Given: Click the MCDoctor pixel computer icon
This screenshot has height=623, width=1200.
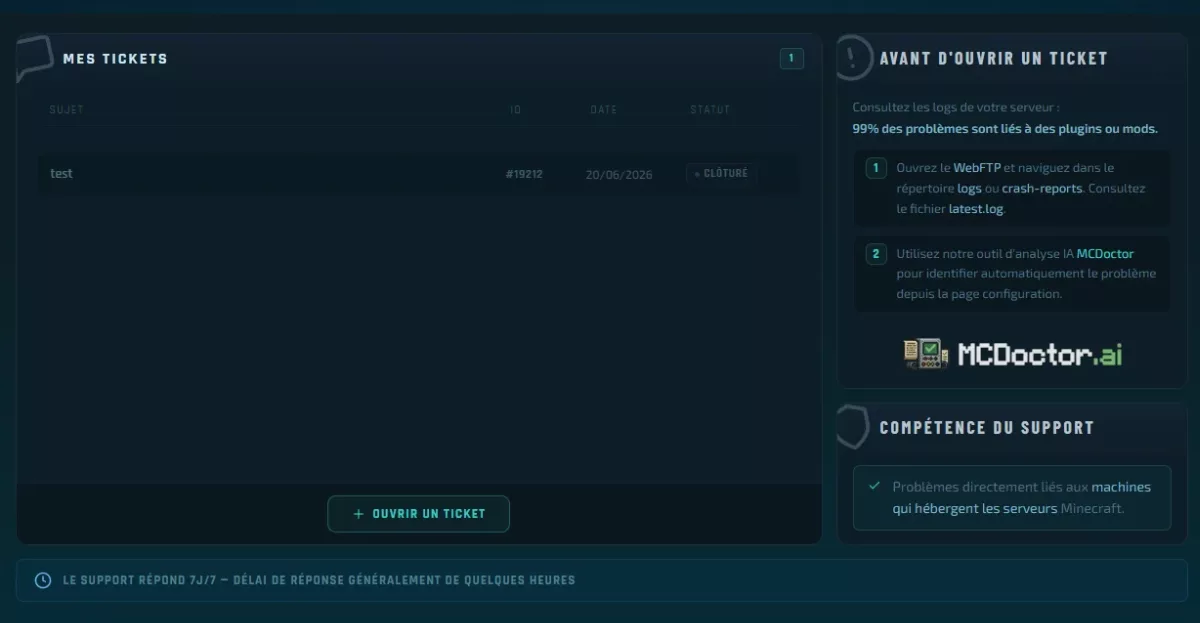Looking at the screenshot, I should tap(926, 353).
